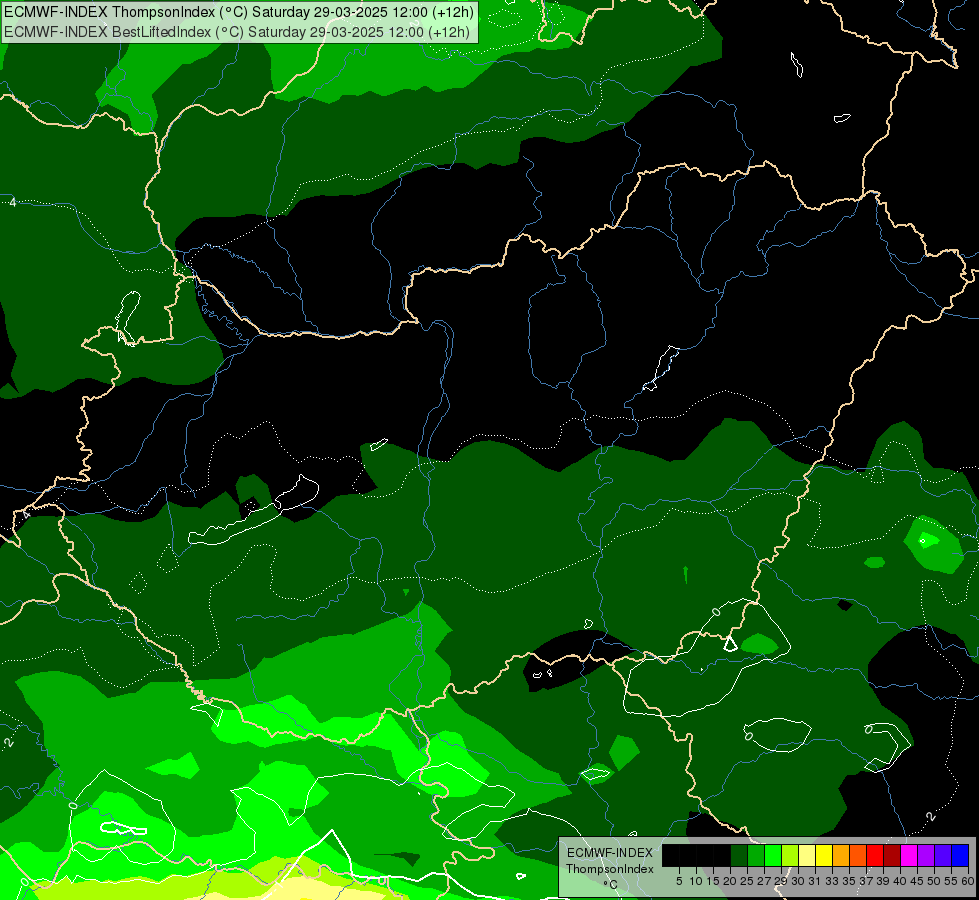Click the pure yellow 31–33 legend swatch

[x=824, y=855]
